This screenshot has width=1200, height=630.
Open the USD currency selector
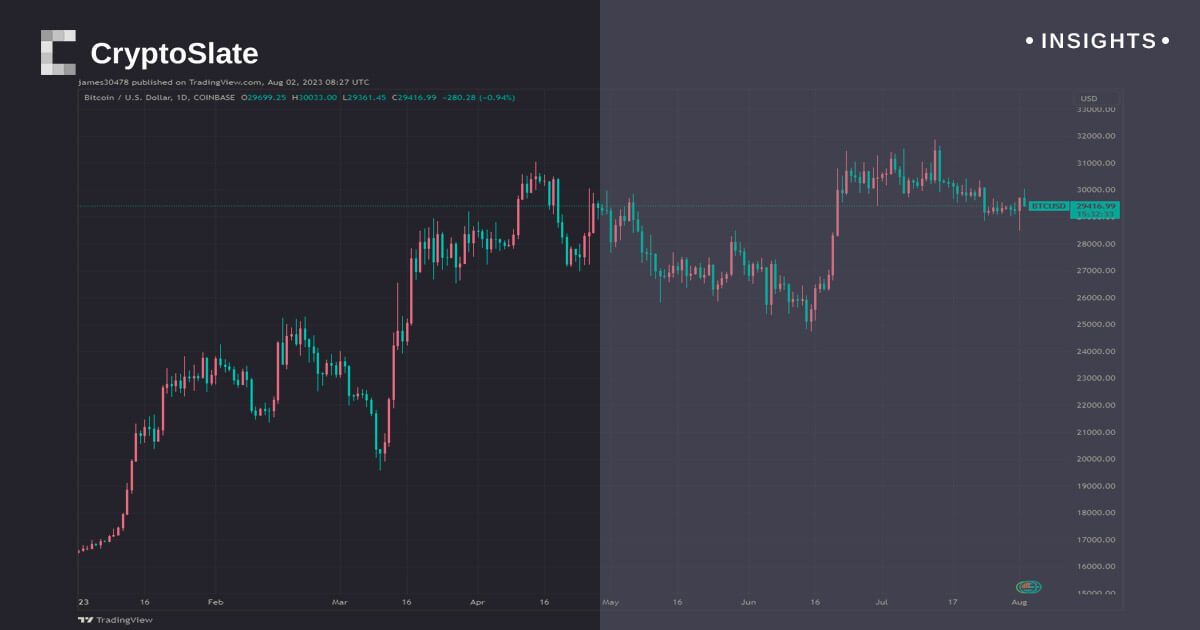click(1088, 98)
